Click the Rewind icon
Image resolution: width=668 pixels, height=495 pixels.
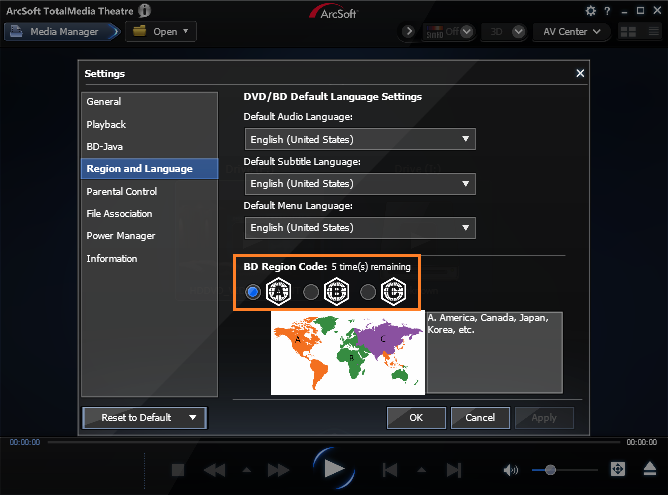coord(214,469)
